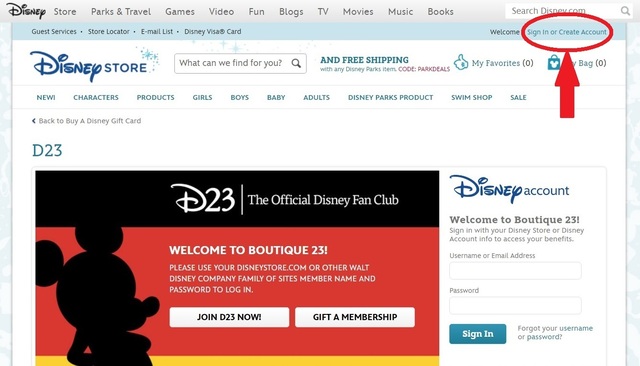This screenshot has height=366, width=640.
Task: Click the Disney account logo
Action: tap(509, 189)
